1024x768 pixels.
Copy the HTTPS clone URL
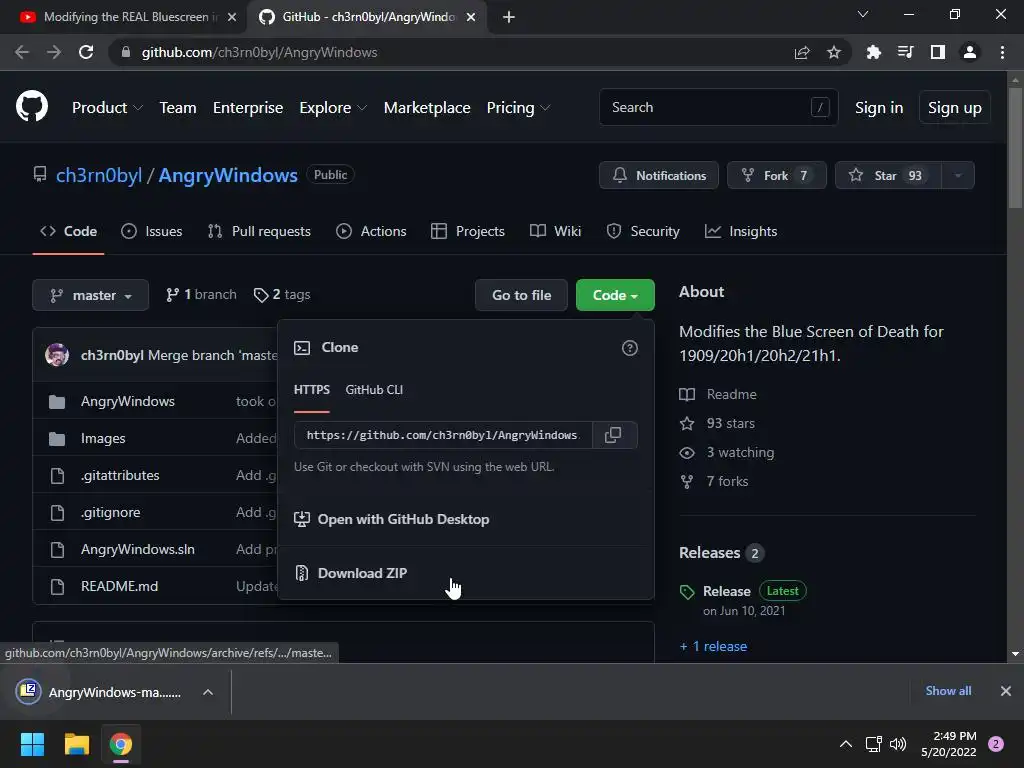click(x=613, y=435)
